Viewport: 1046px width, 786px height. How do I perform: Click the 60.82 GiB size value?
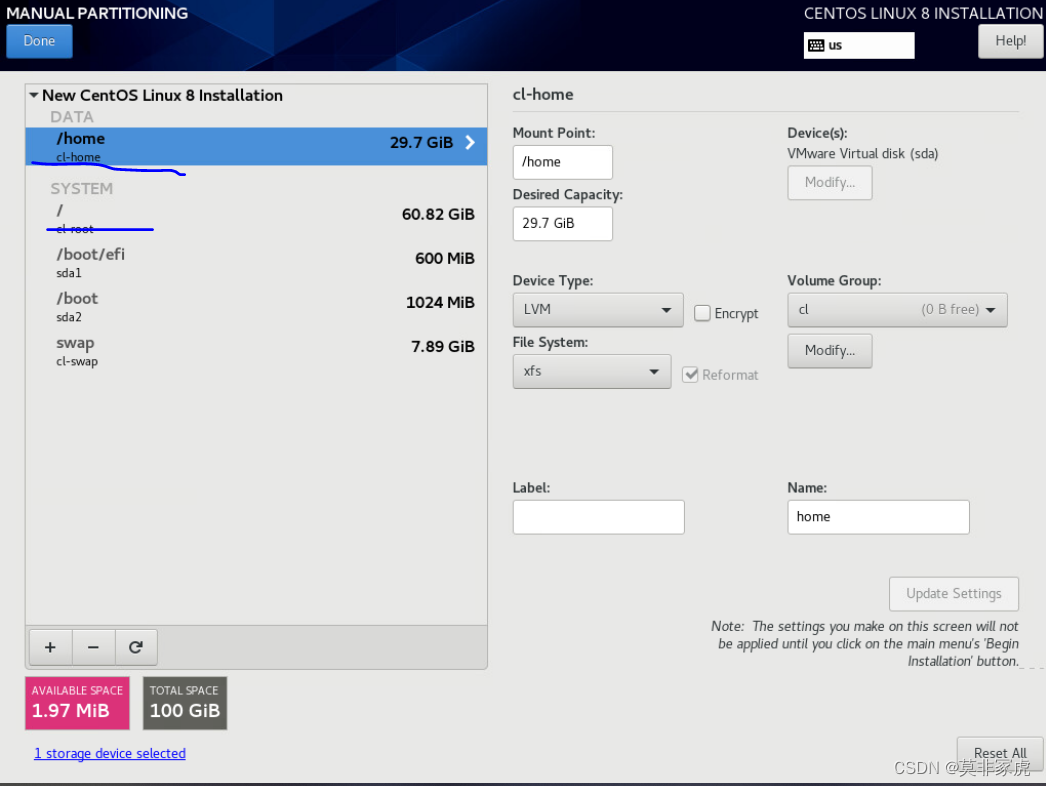point(438,214)
